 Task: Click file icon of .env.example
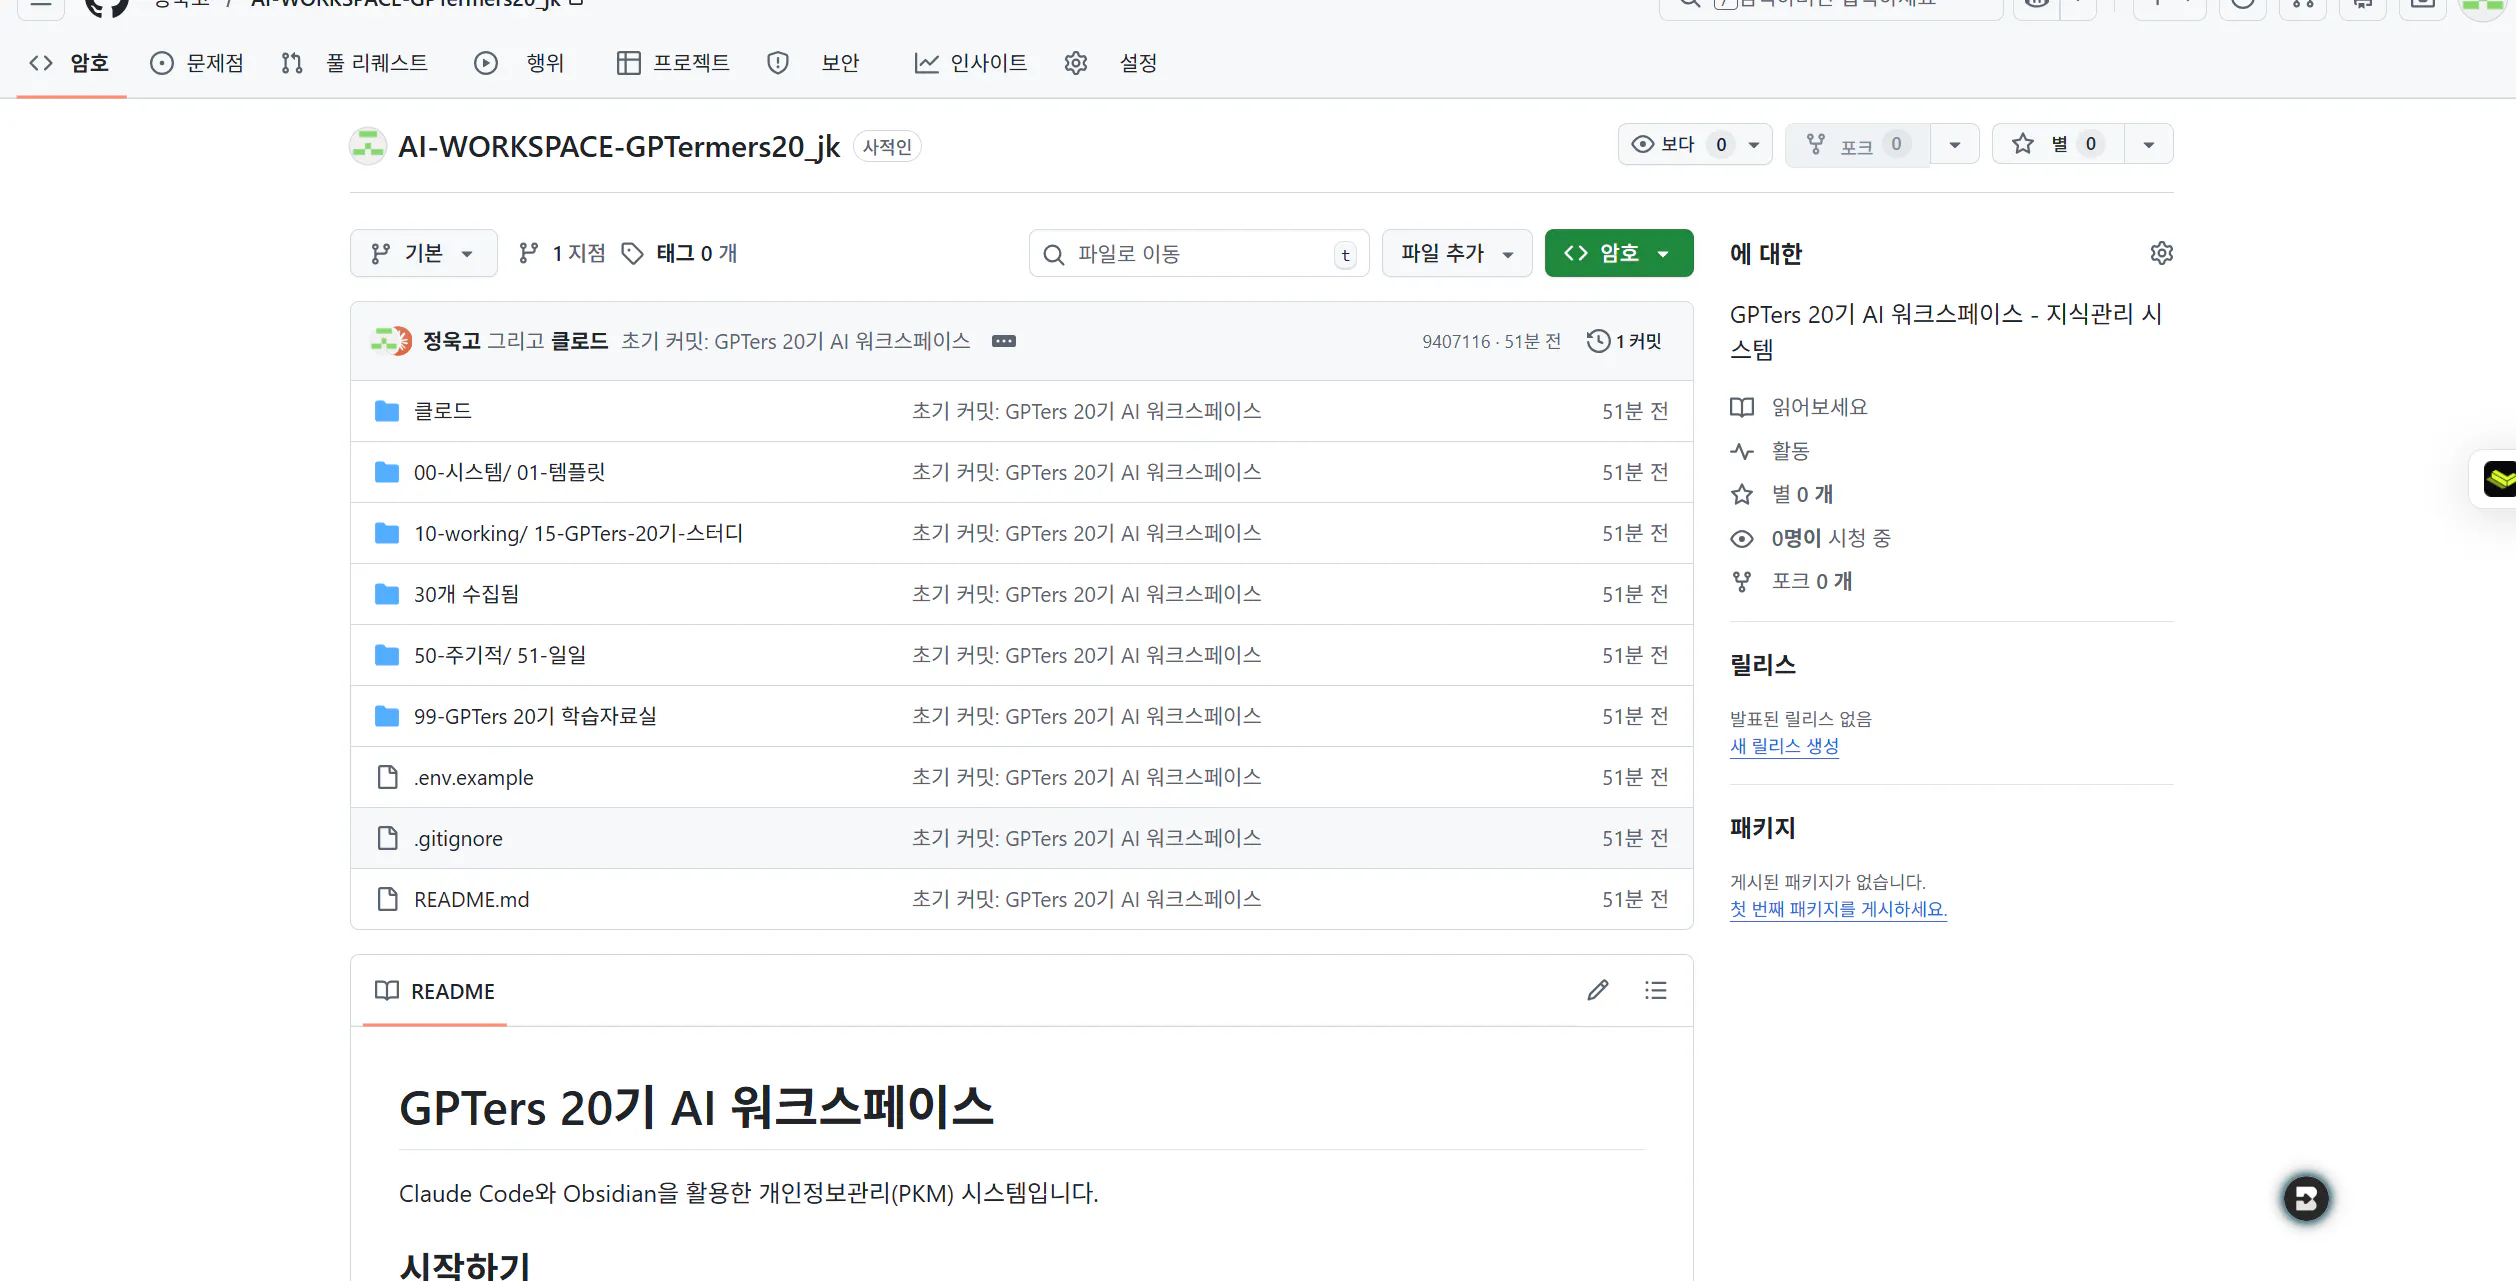[x=387, y=777]
